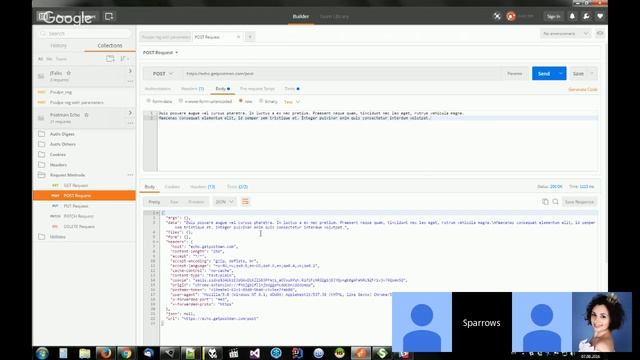Star the Postman Echo collection
640x360 pixels.
point(86,115)
